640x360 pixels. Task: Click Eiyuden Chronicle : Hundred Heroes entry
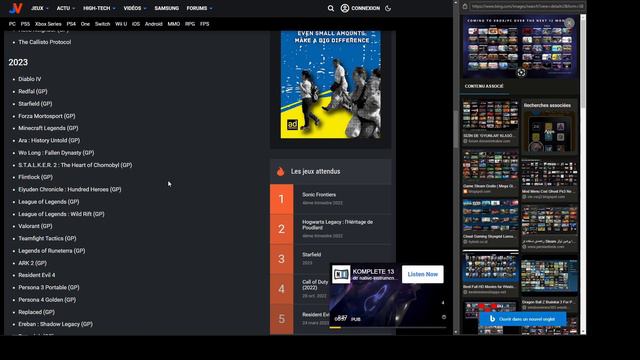click(70, 189)
